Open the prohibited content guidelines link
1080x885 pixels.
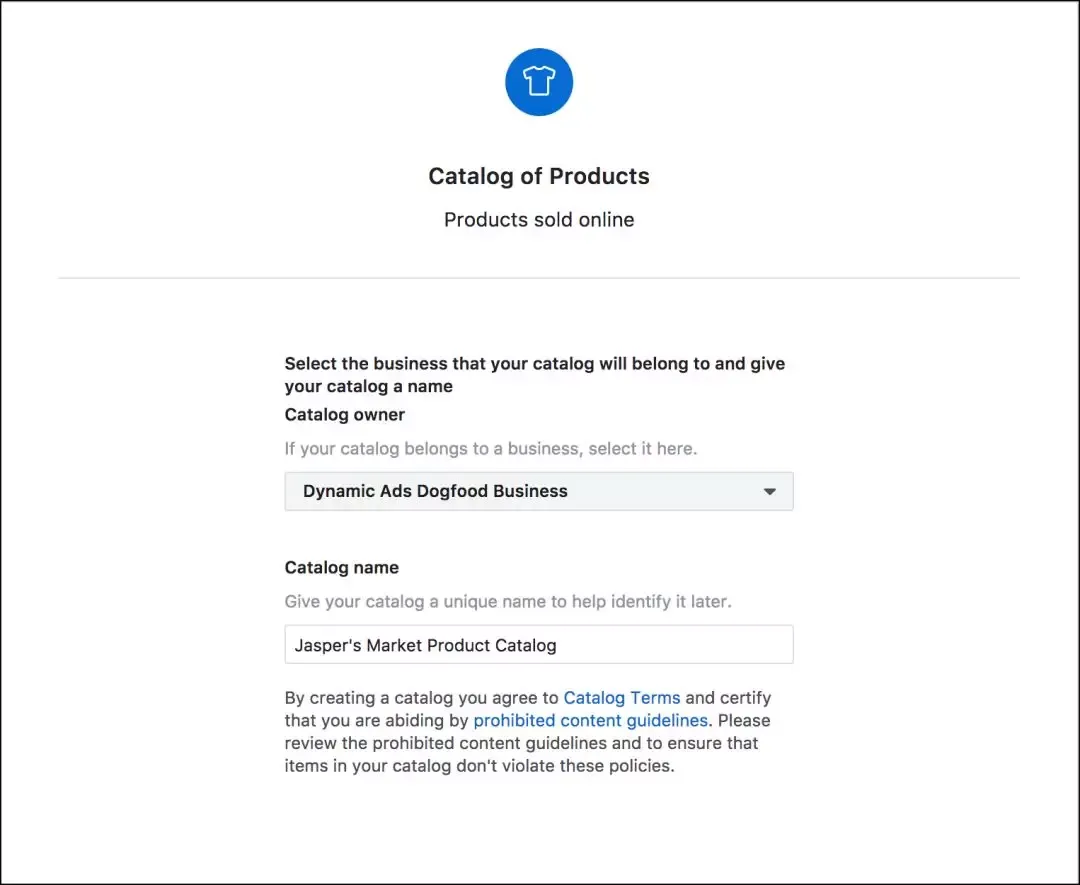pyautogui.click(x=590, y=721)
